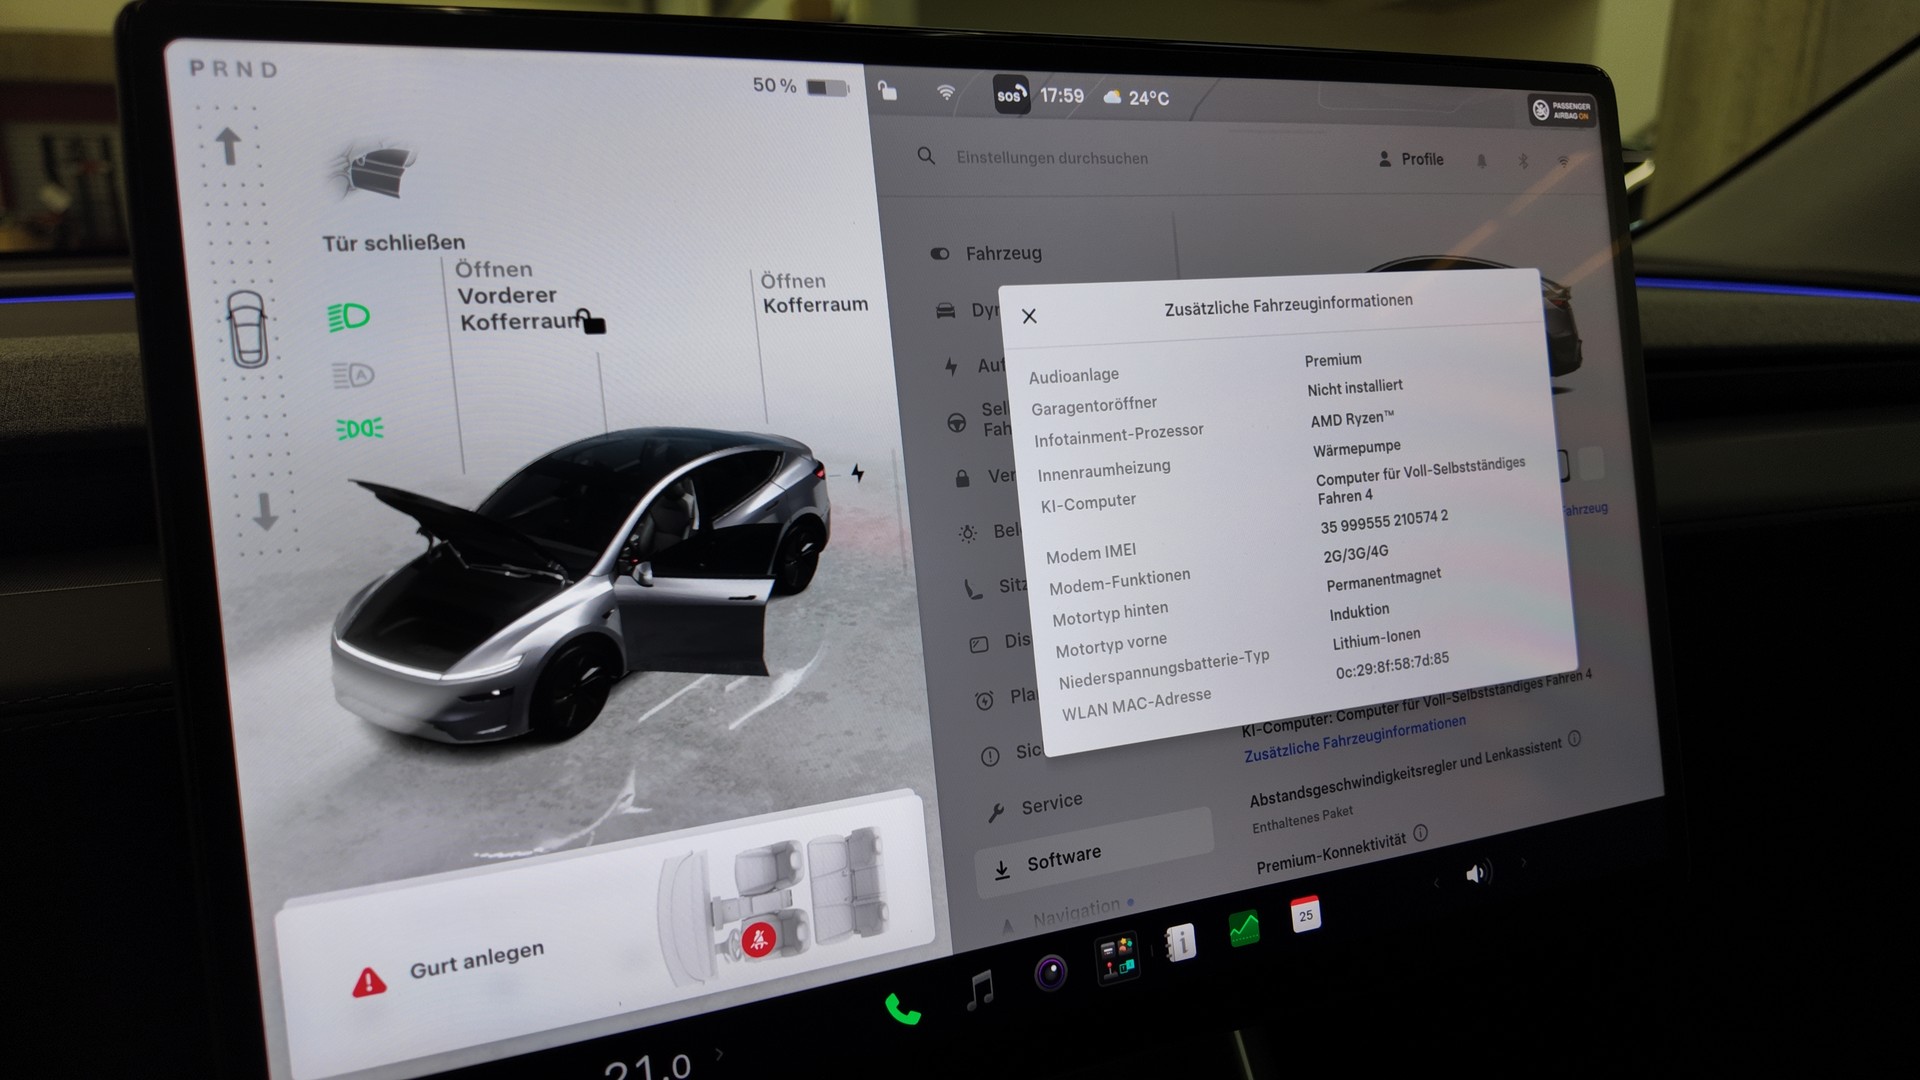This screenshot has width=1920, height=1080.
Task: Open the green energy graph app
Action: click(x=1244, y=928)
